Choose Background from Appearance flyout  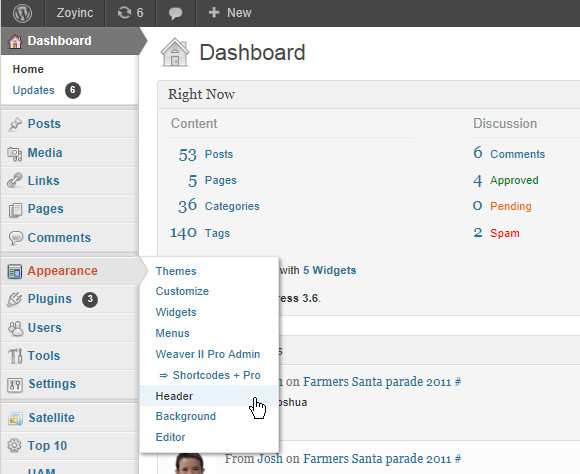pos(185,416)
